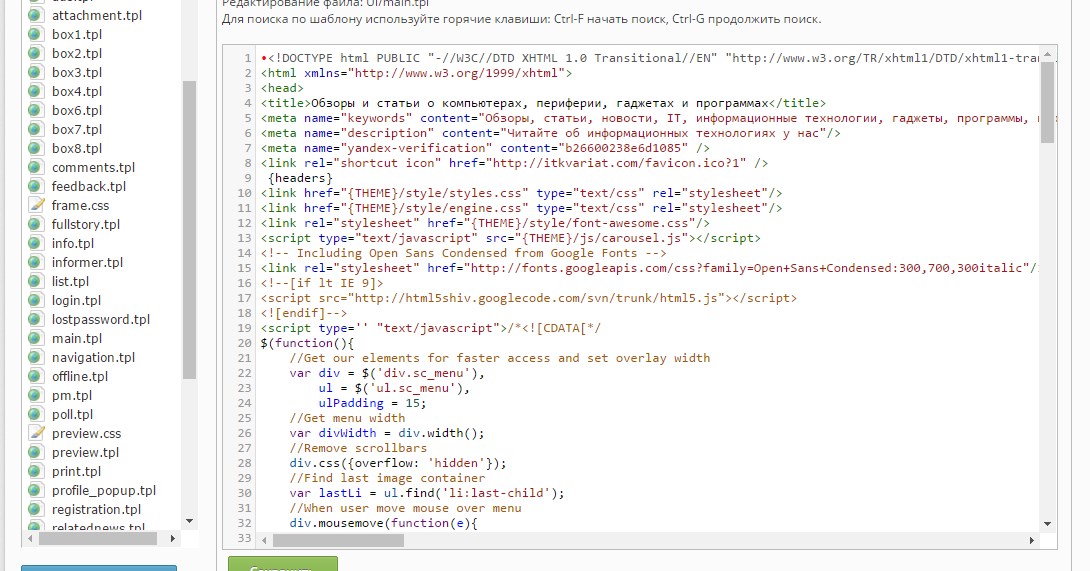Click the file icon next to attachment.tpl

click(x=35, y=15)
